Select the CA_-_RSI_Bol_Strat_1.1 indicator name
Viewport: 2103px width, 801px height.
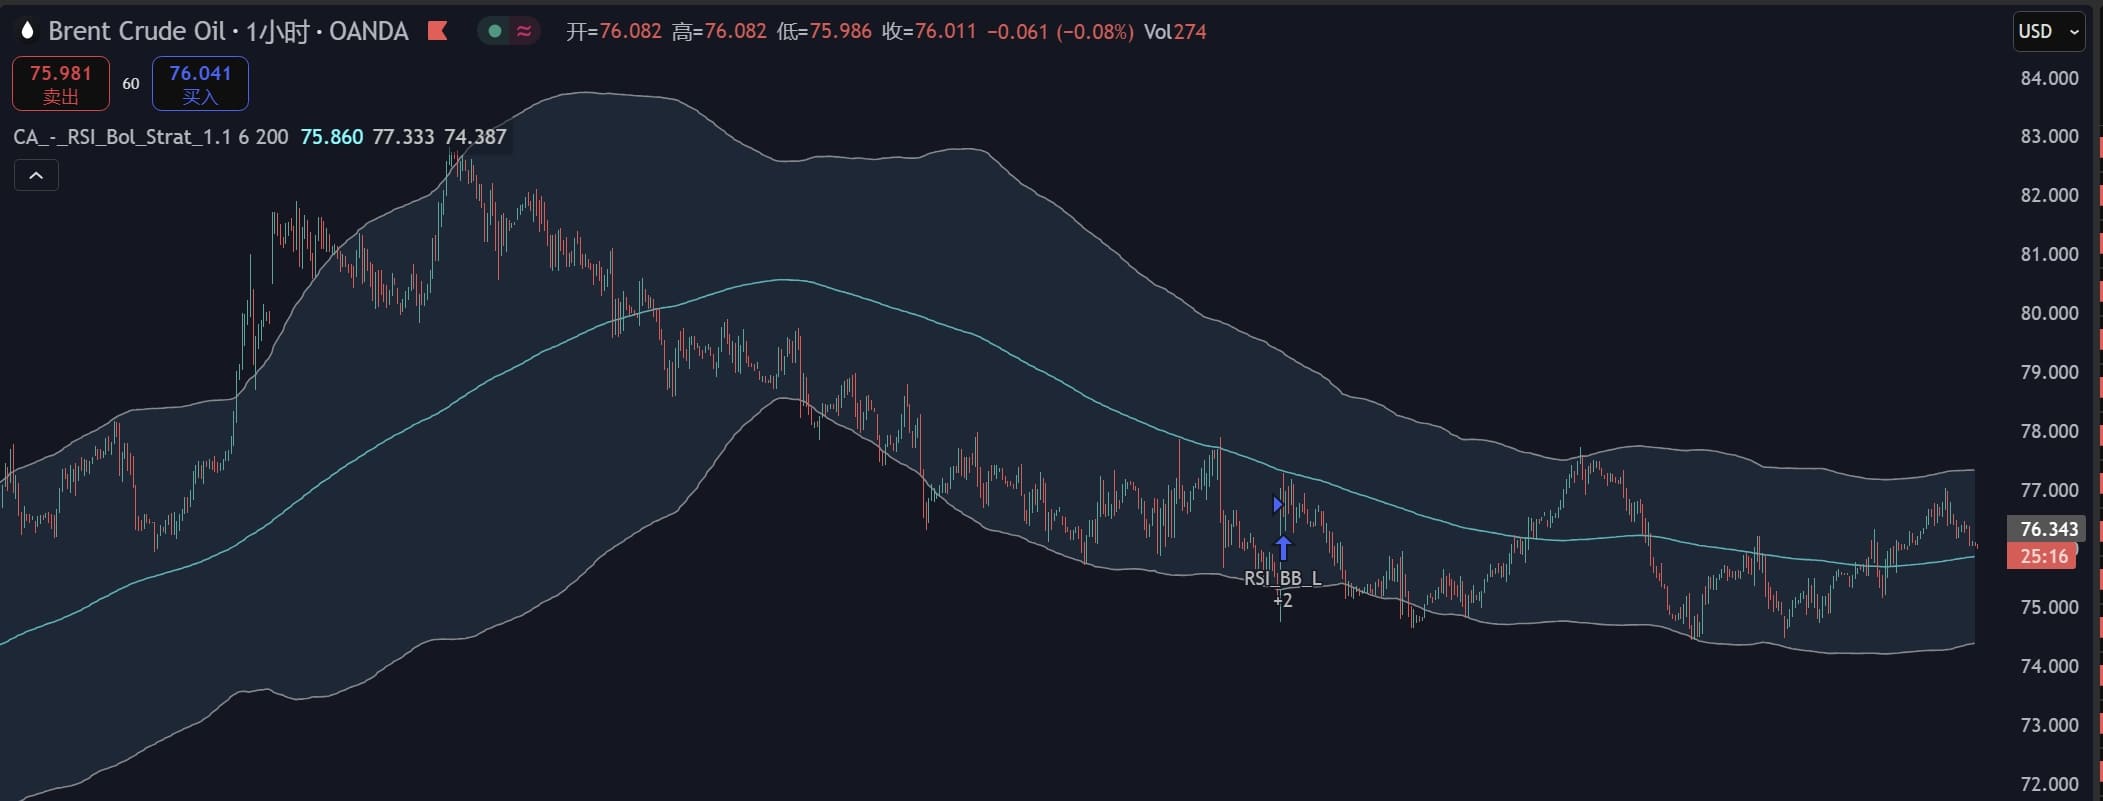coord(122,137)
